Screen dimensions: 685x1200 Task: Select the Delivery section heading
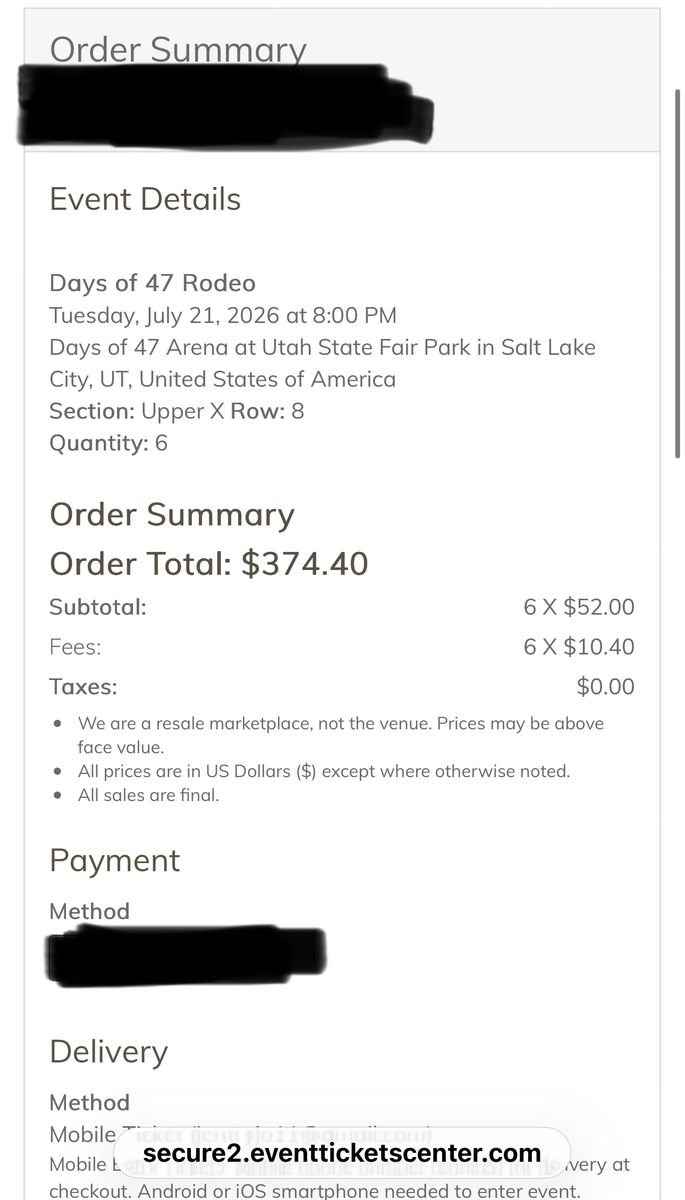(x=109, y=1052)
